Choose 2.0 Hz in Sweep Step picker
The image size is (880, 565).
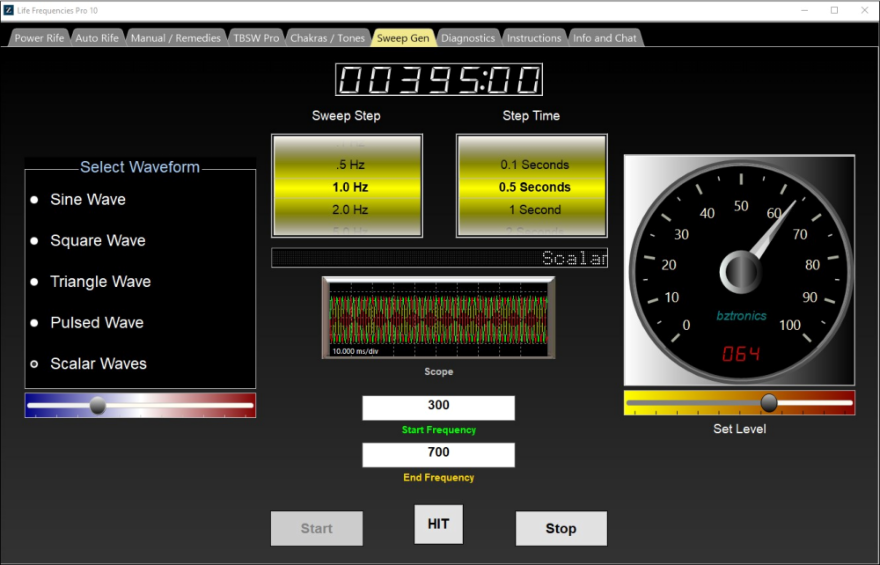347,210
